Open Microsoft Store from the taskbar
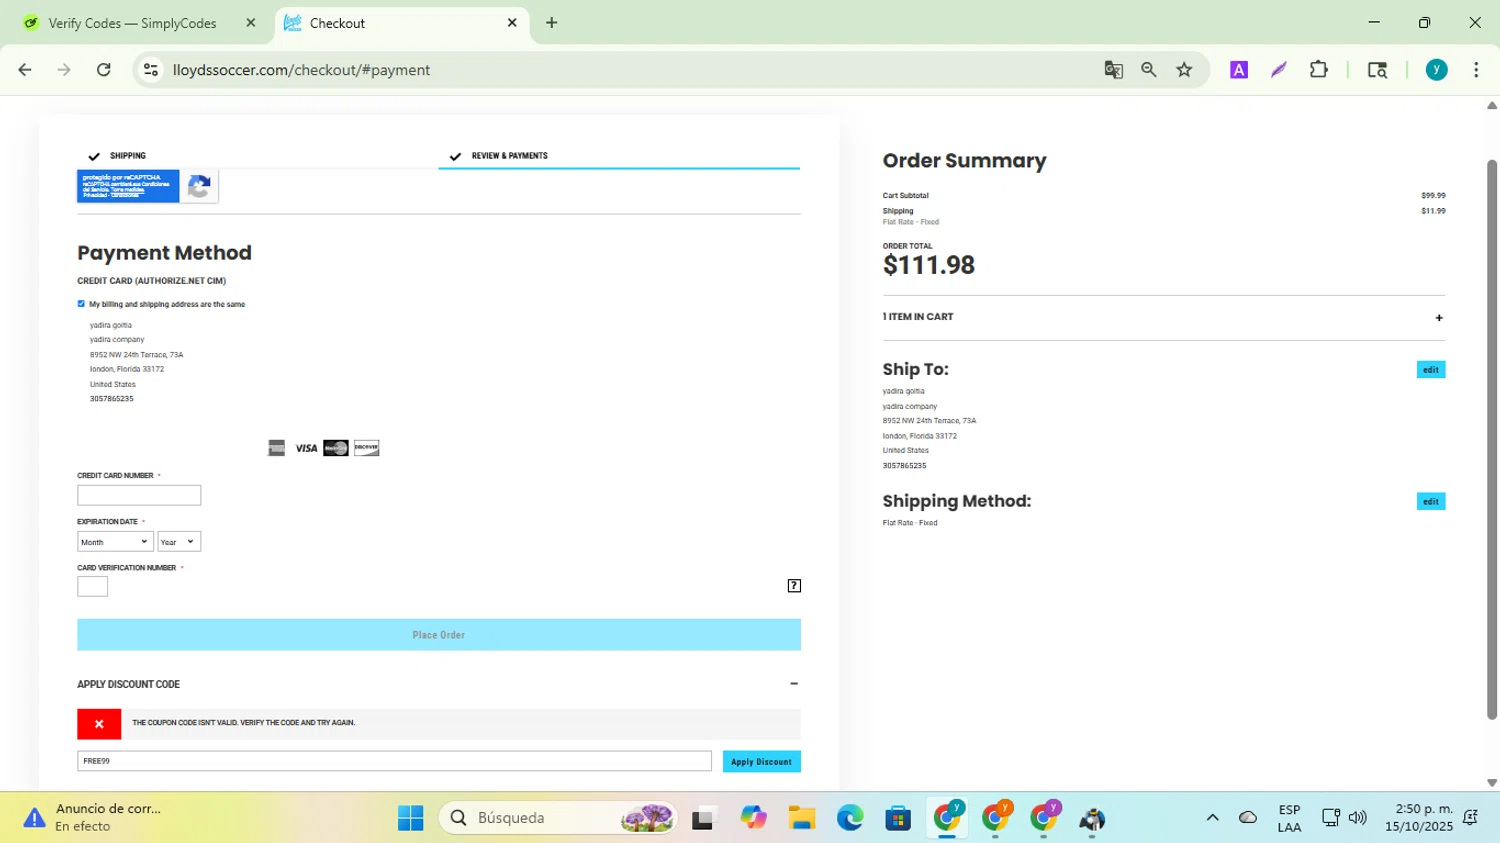Screen dimensions: 1500x843 tap(898, 818)
